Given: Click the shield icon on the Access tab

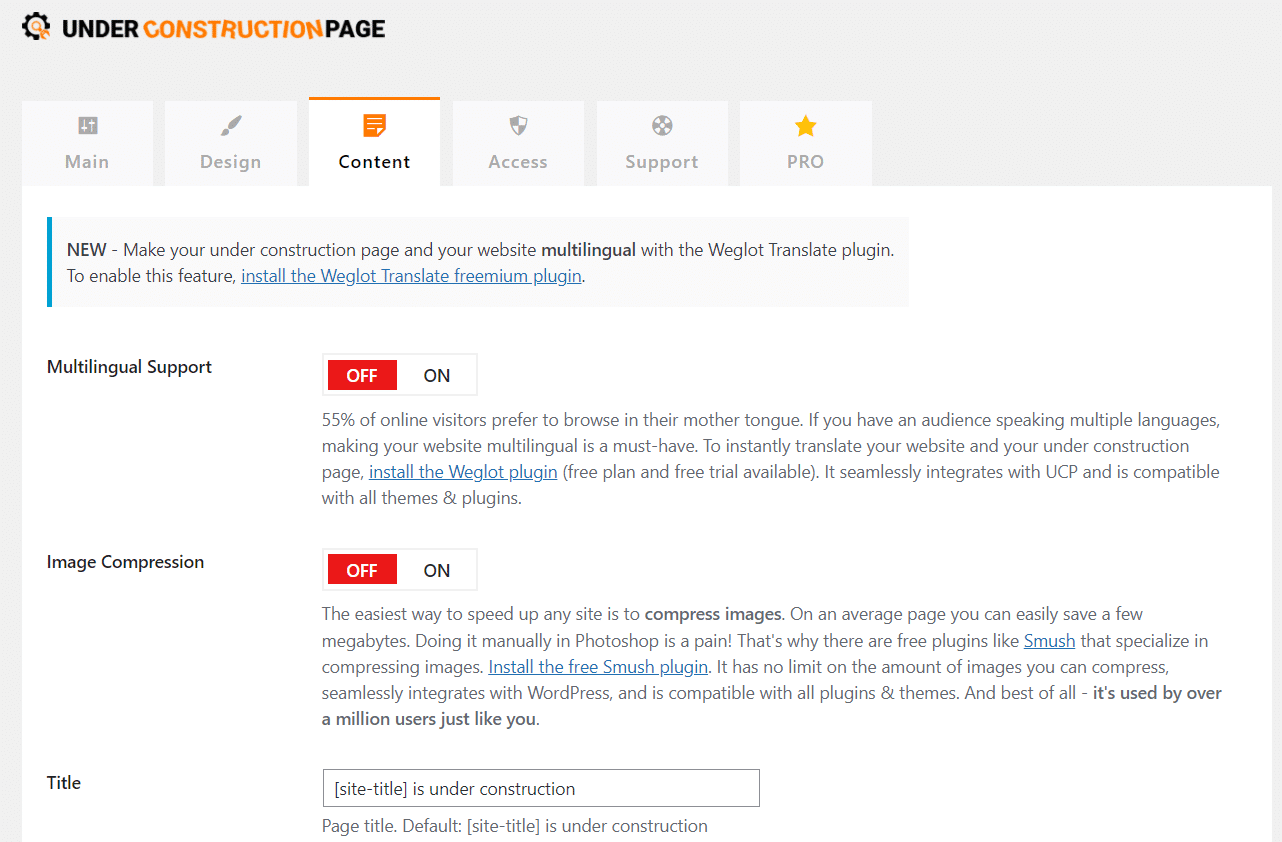Looking at the screenshot, I should click(x=518, y=125).
